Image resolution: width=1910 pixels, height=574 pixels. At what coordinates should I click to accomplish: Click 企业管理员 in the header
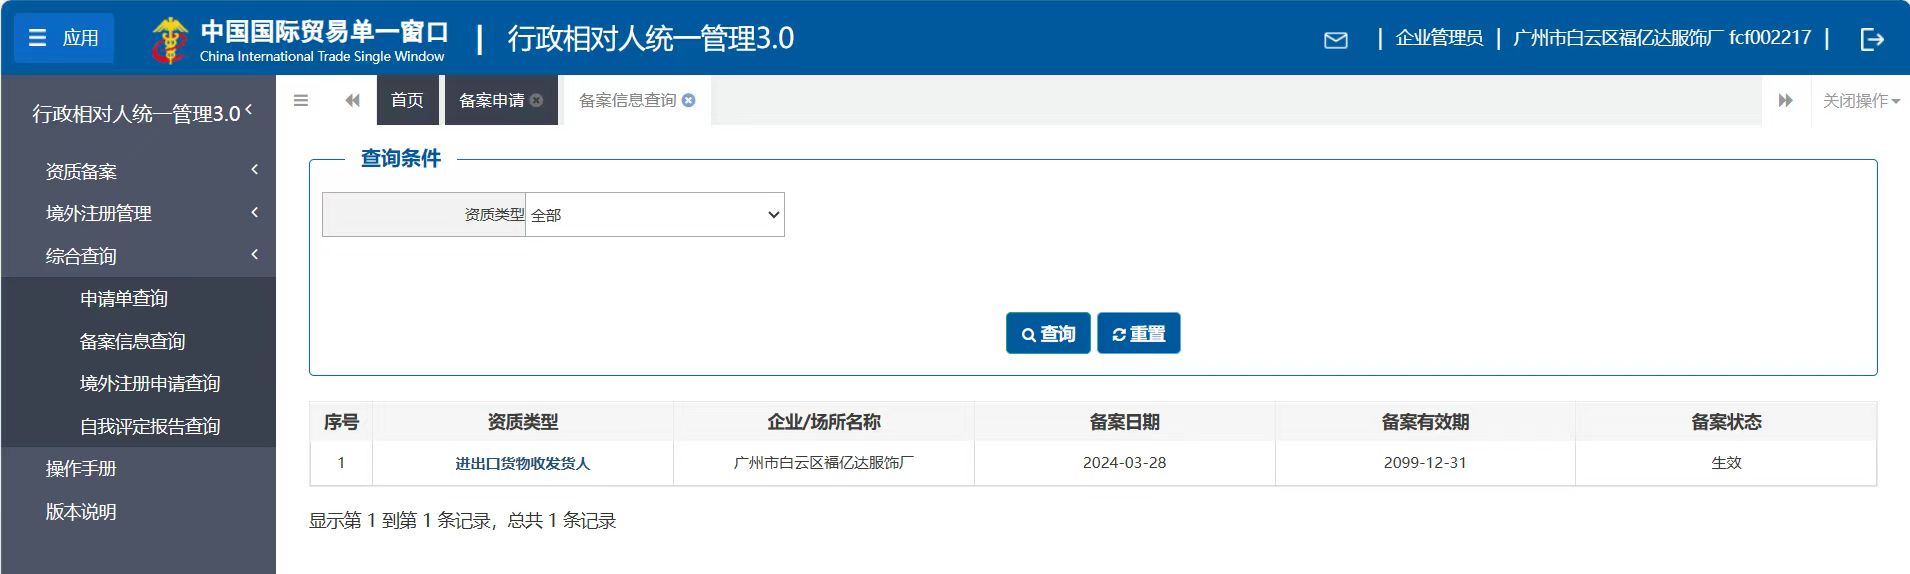(x=1439, y=38)
